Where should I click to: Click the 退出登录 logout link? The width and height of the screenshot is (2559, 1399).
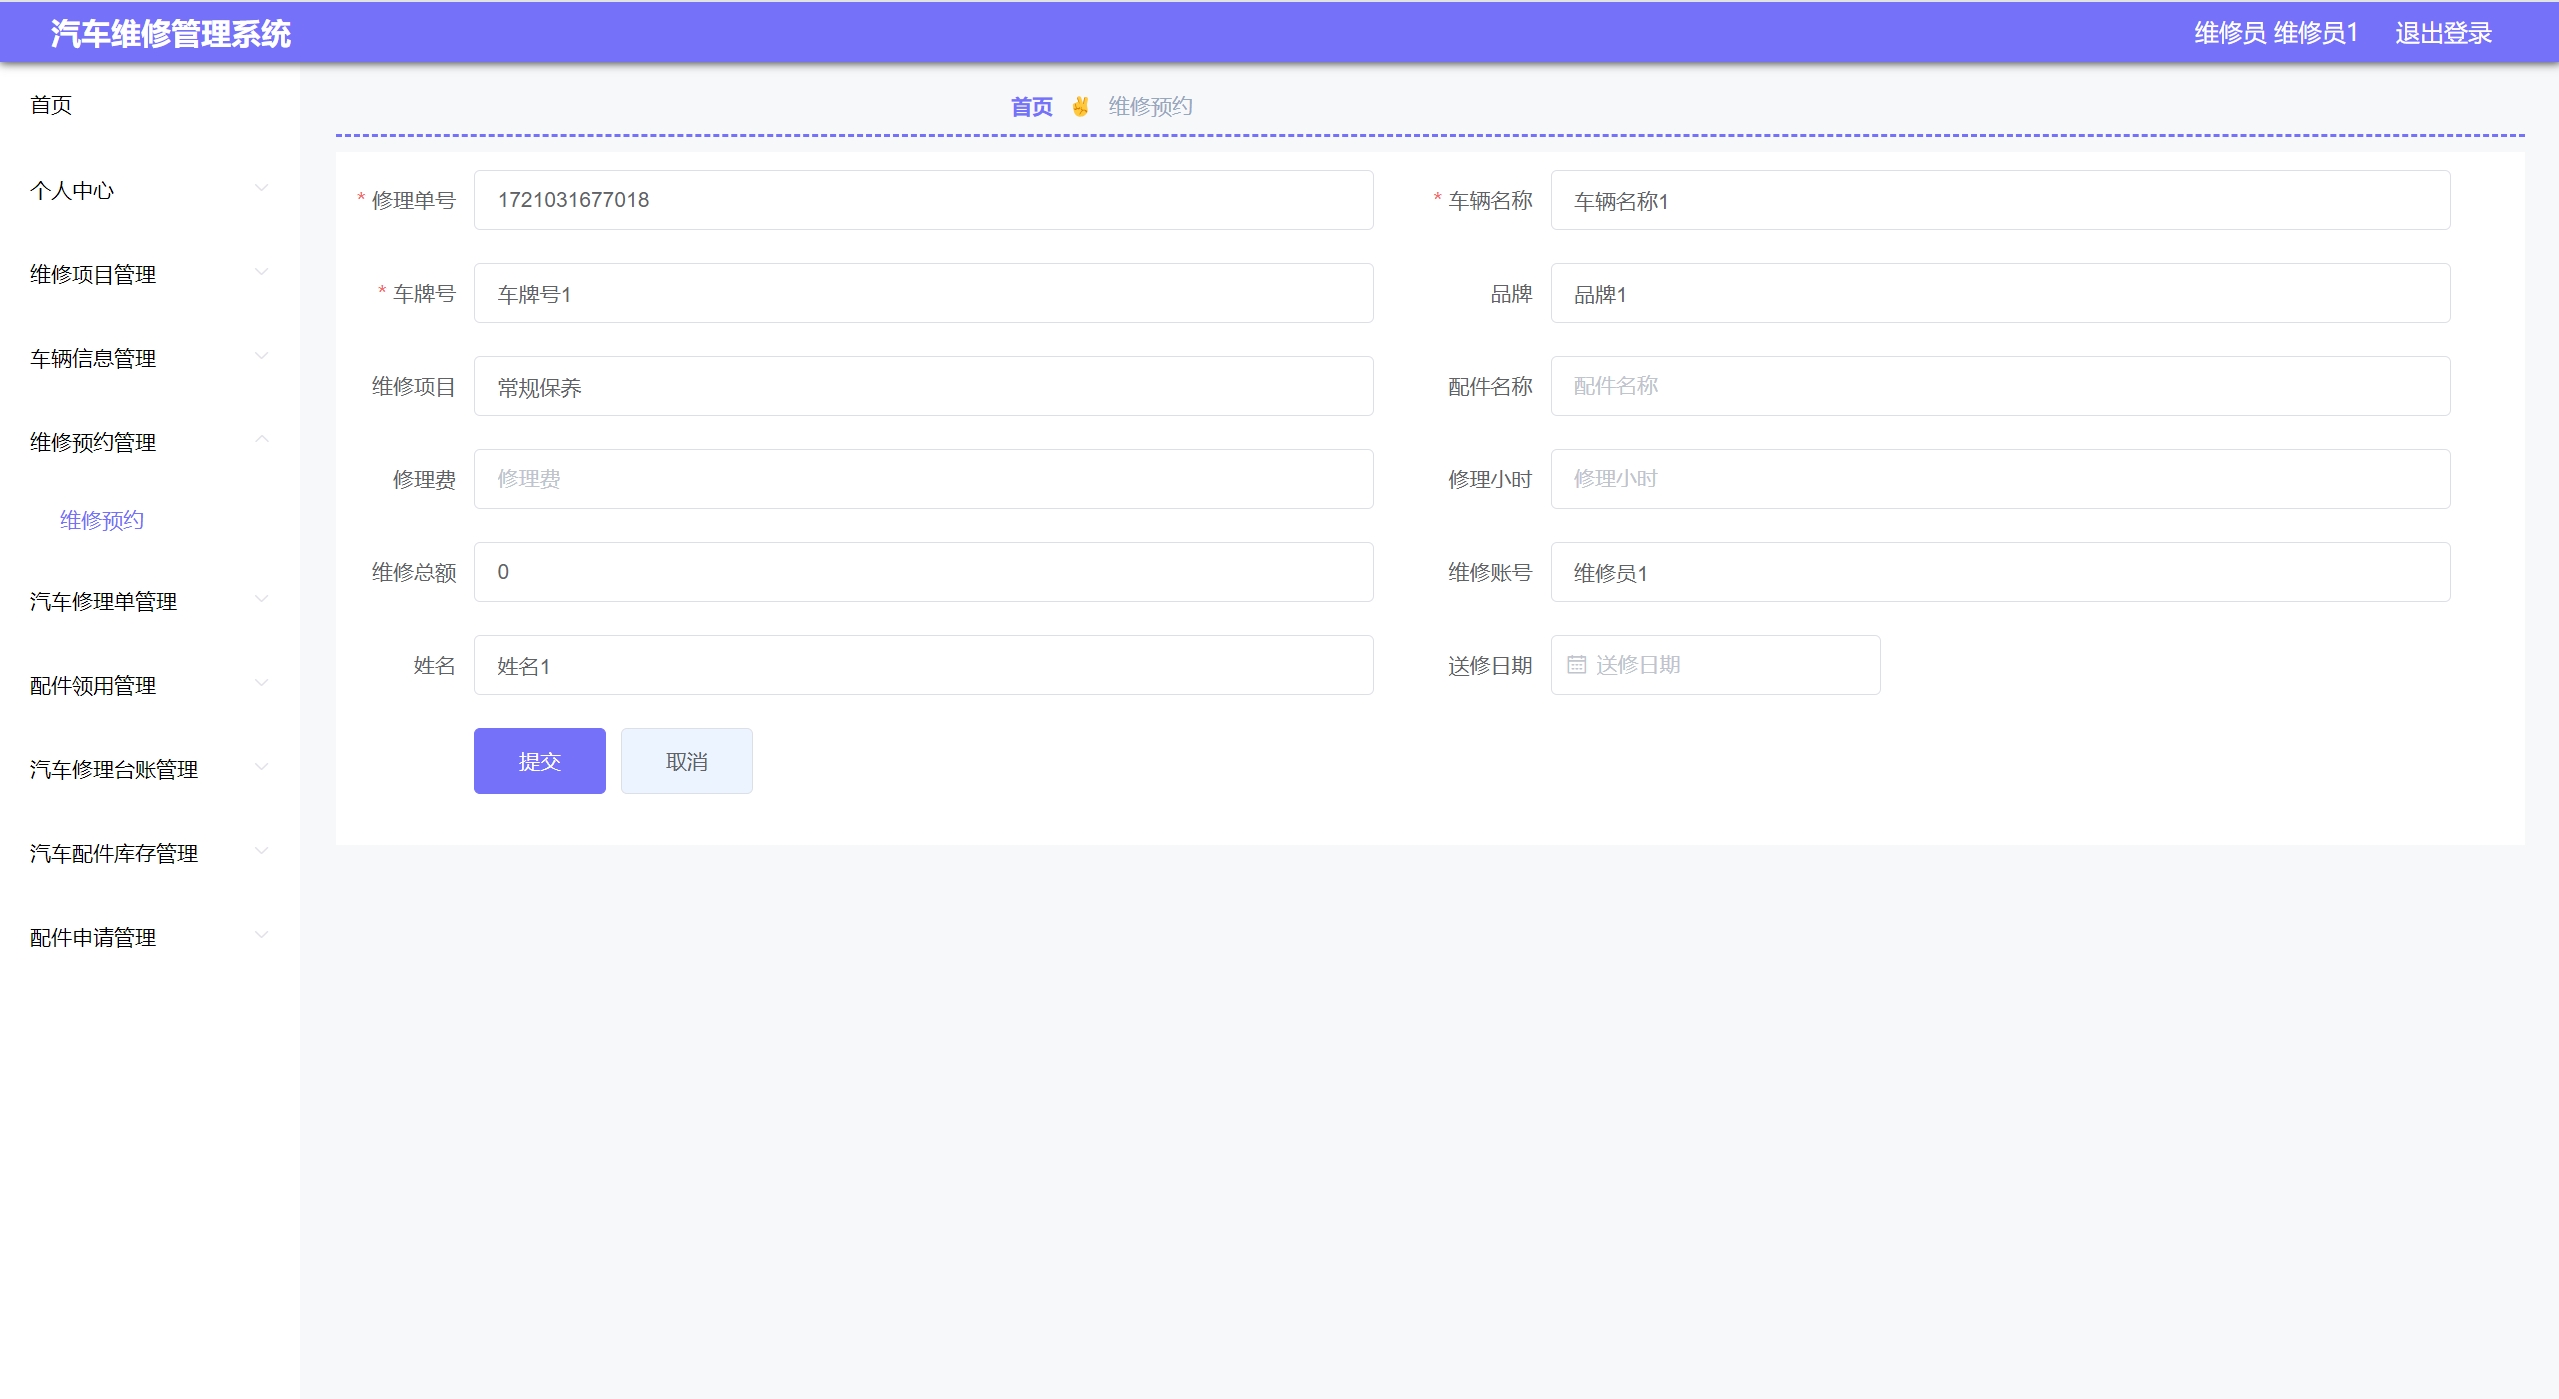click(2442, 33)
